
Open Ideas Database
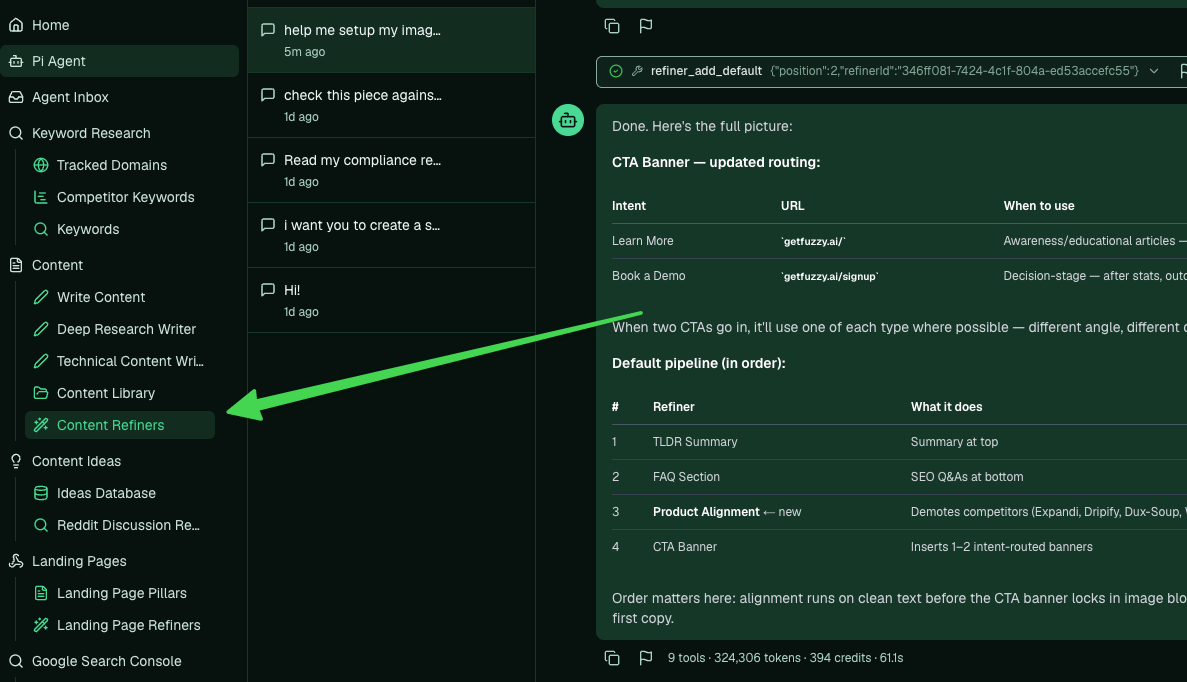coord(106,493)
